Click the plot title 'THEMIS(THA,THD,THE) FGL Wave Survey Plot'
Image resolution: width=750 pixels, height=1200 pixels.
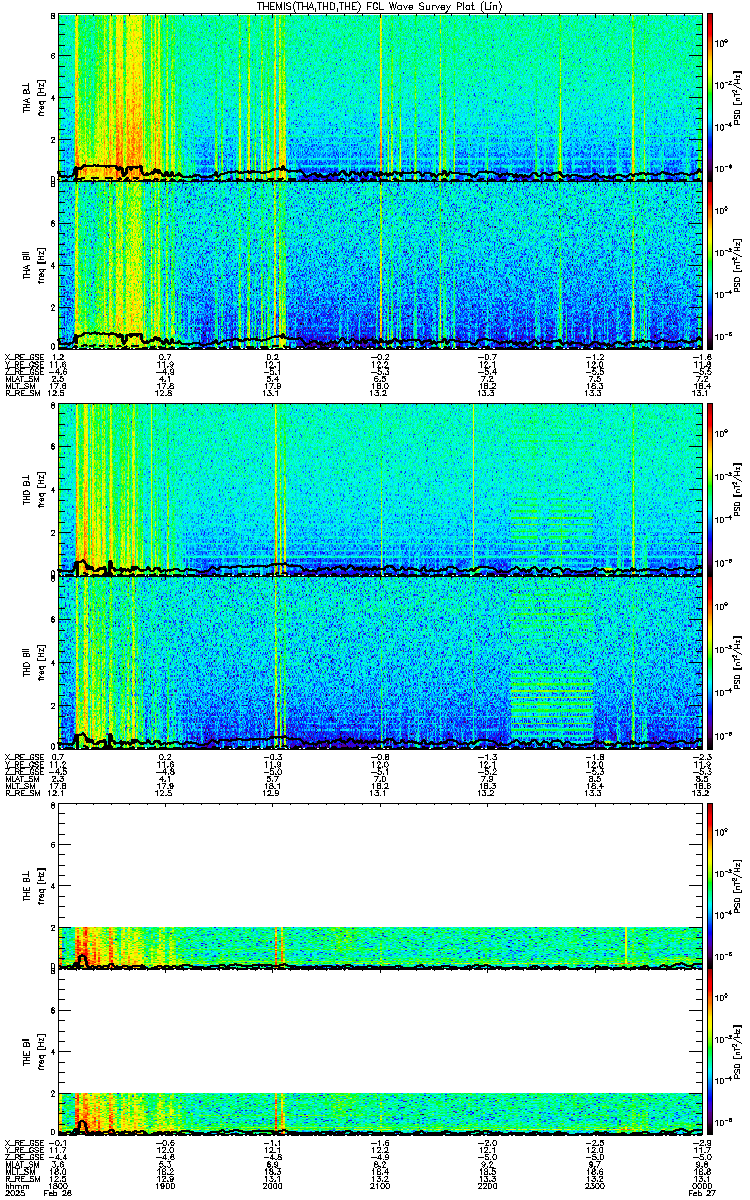pyautogui.click(x=382, y=6)
